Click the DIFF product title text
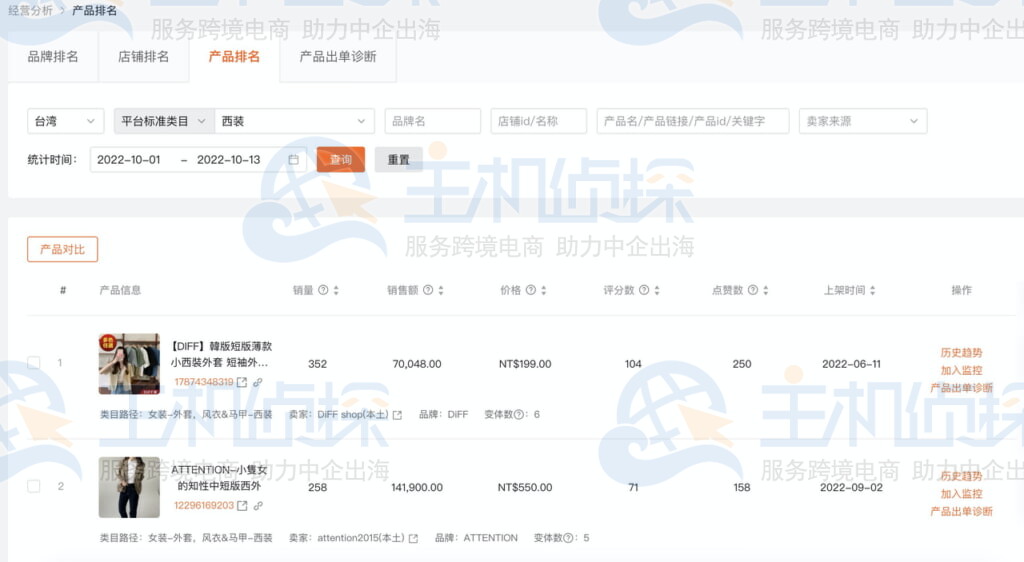Image resolution: width=1024 pixels, height=562 pixels. (220, 354)
